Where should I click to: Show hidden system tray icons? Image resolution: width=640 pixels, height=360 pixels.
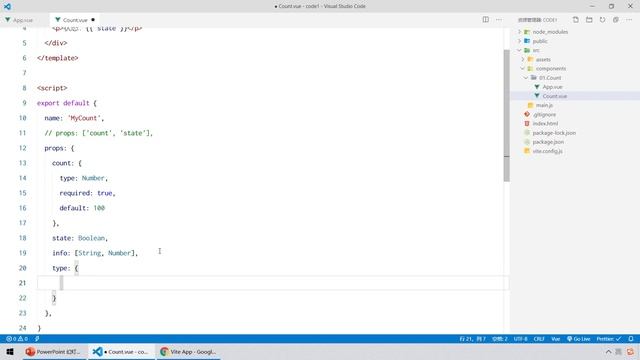click(x=608, y=352)
